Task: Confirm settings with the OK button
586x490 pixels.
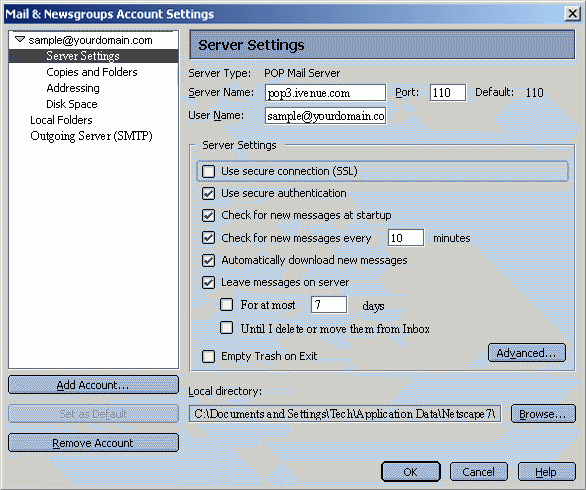Action: click(411, 472)
